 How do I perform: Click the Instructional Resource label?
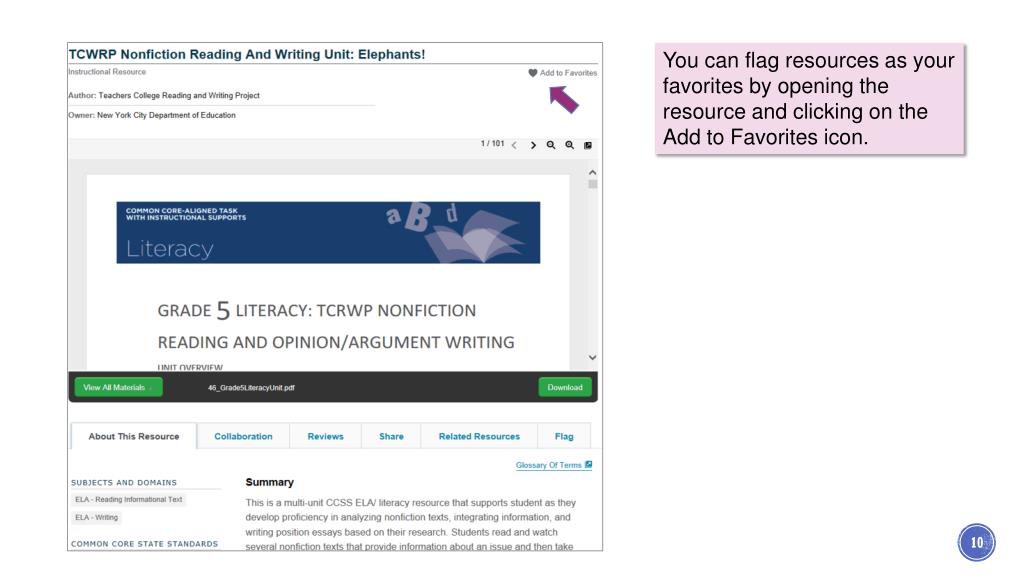tap(107, 72)
